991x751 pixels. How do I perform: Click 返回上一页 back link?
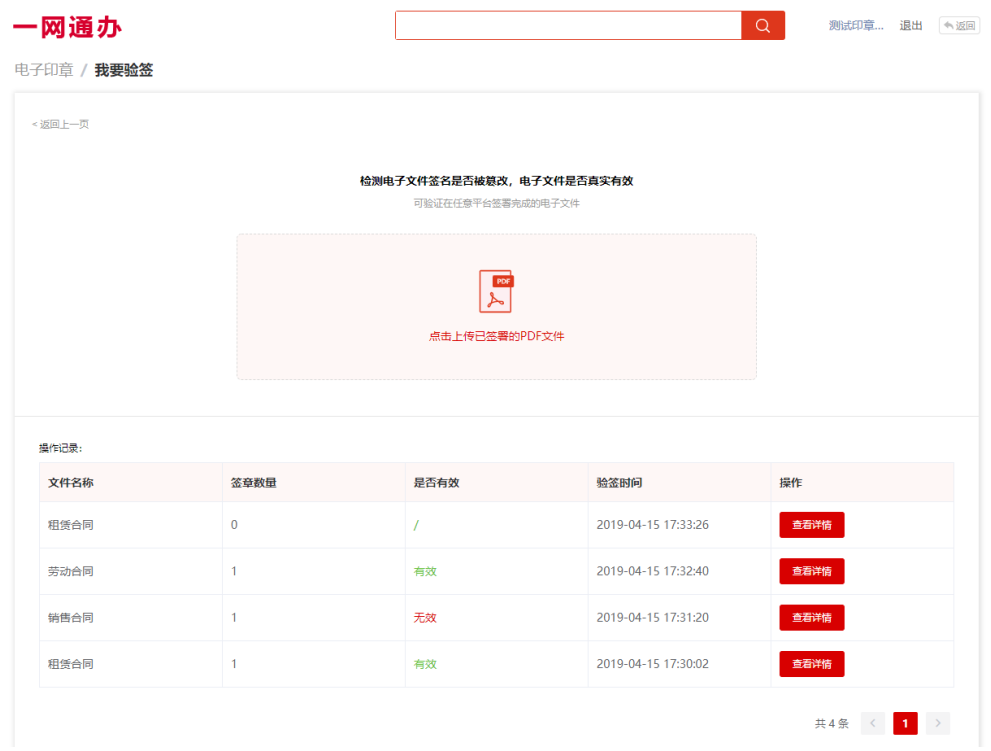[x=61, y=124]
